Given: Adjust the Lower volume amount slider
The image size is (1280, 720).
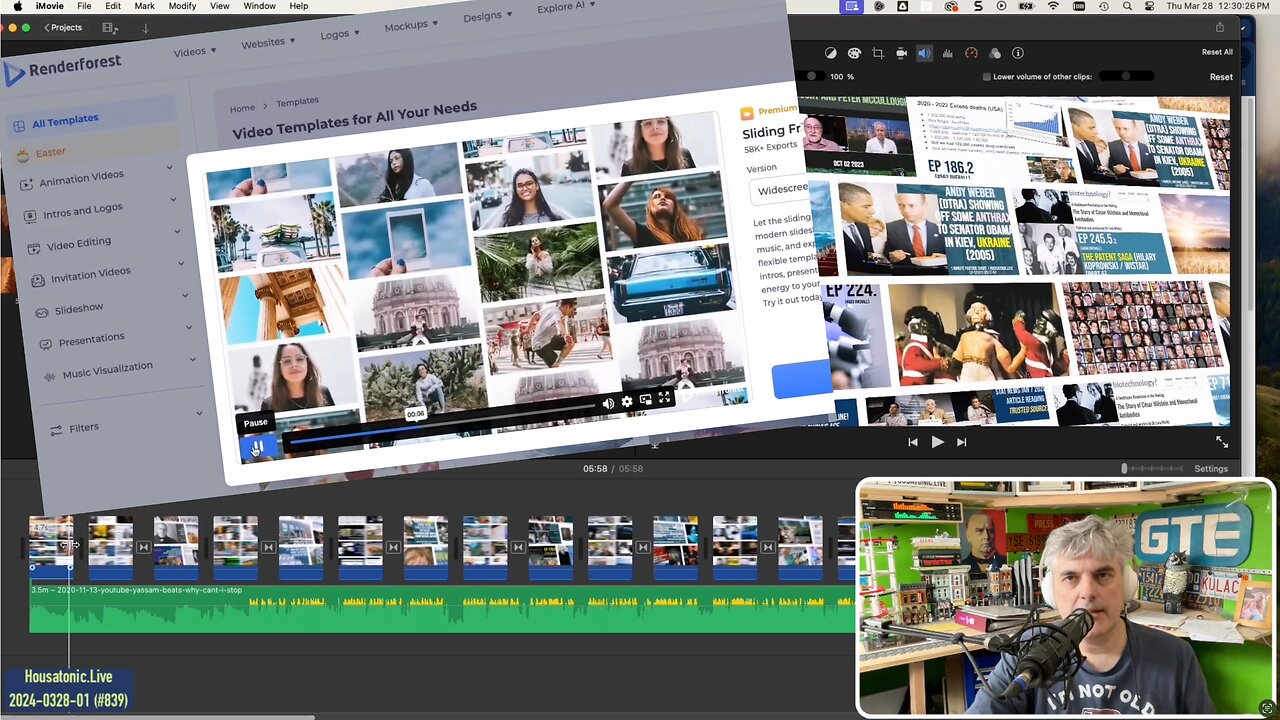Looking at the screenshot, I should coord(1125,76).
